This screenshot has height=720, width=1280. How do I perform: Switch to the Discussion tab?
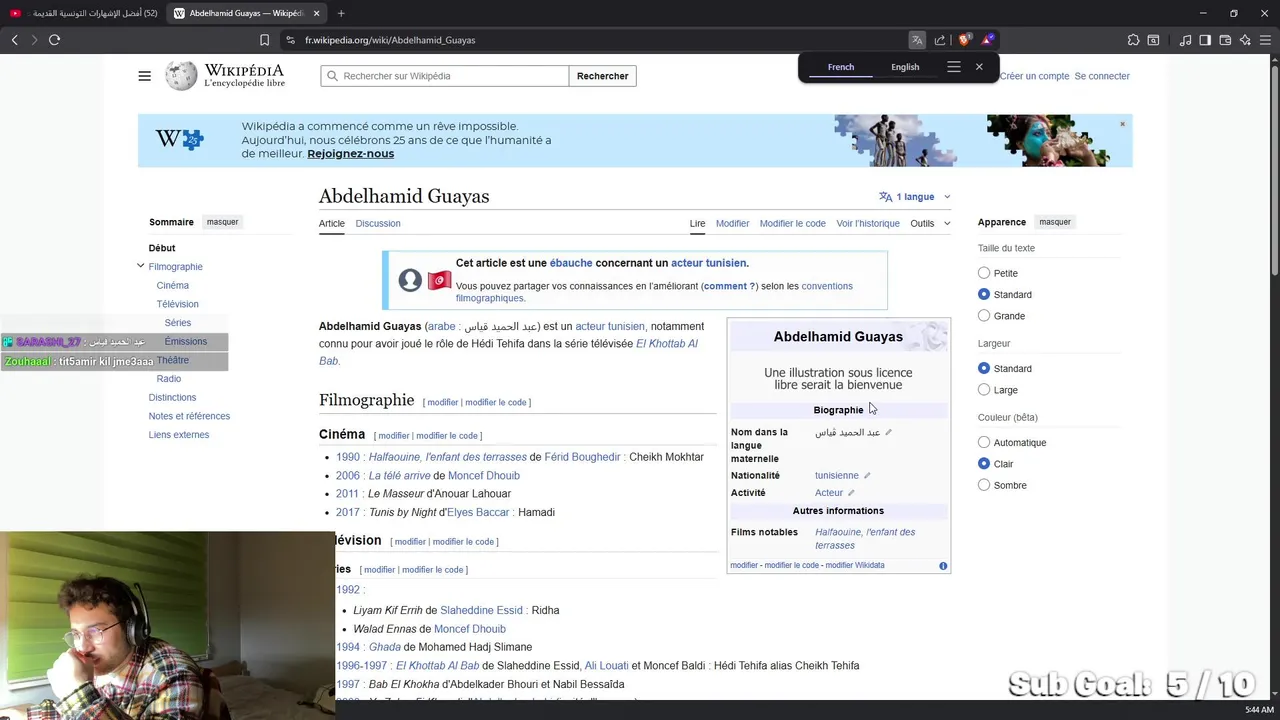click(x=378, y=224)
